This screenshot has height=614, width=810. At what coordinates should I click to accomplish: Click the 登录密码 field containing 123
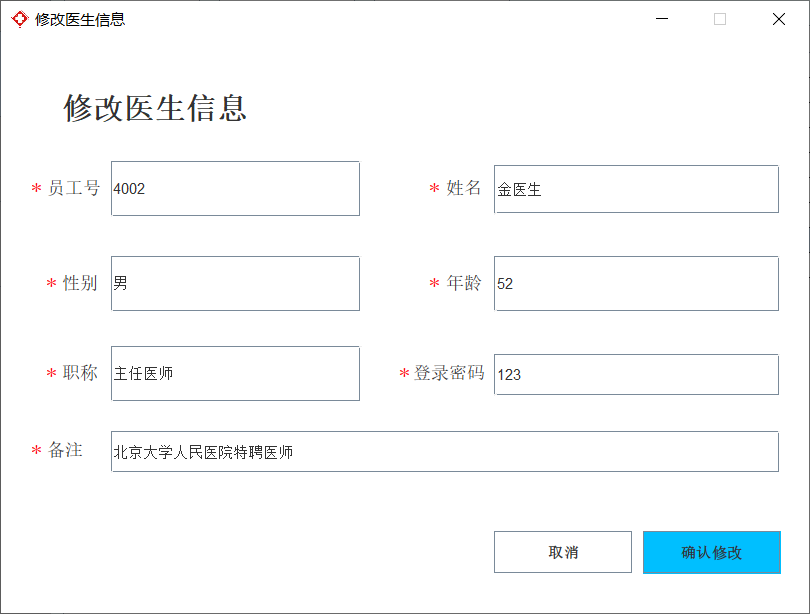(636, 374)
